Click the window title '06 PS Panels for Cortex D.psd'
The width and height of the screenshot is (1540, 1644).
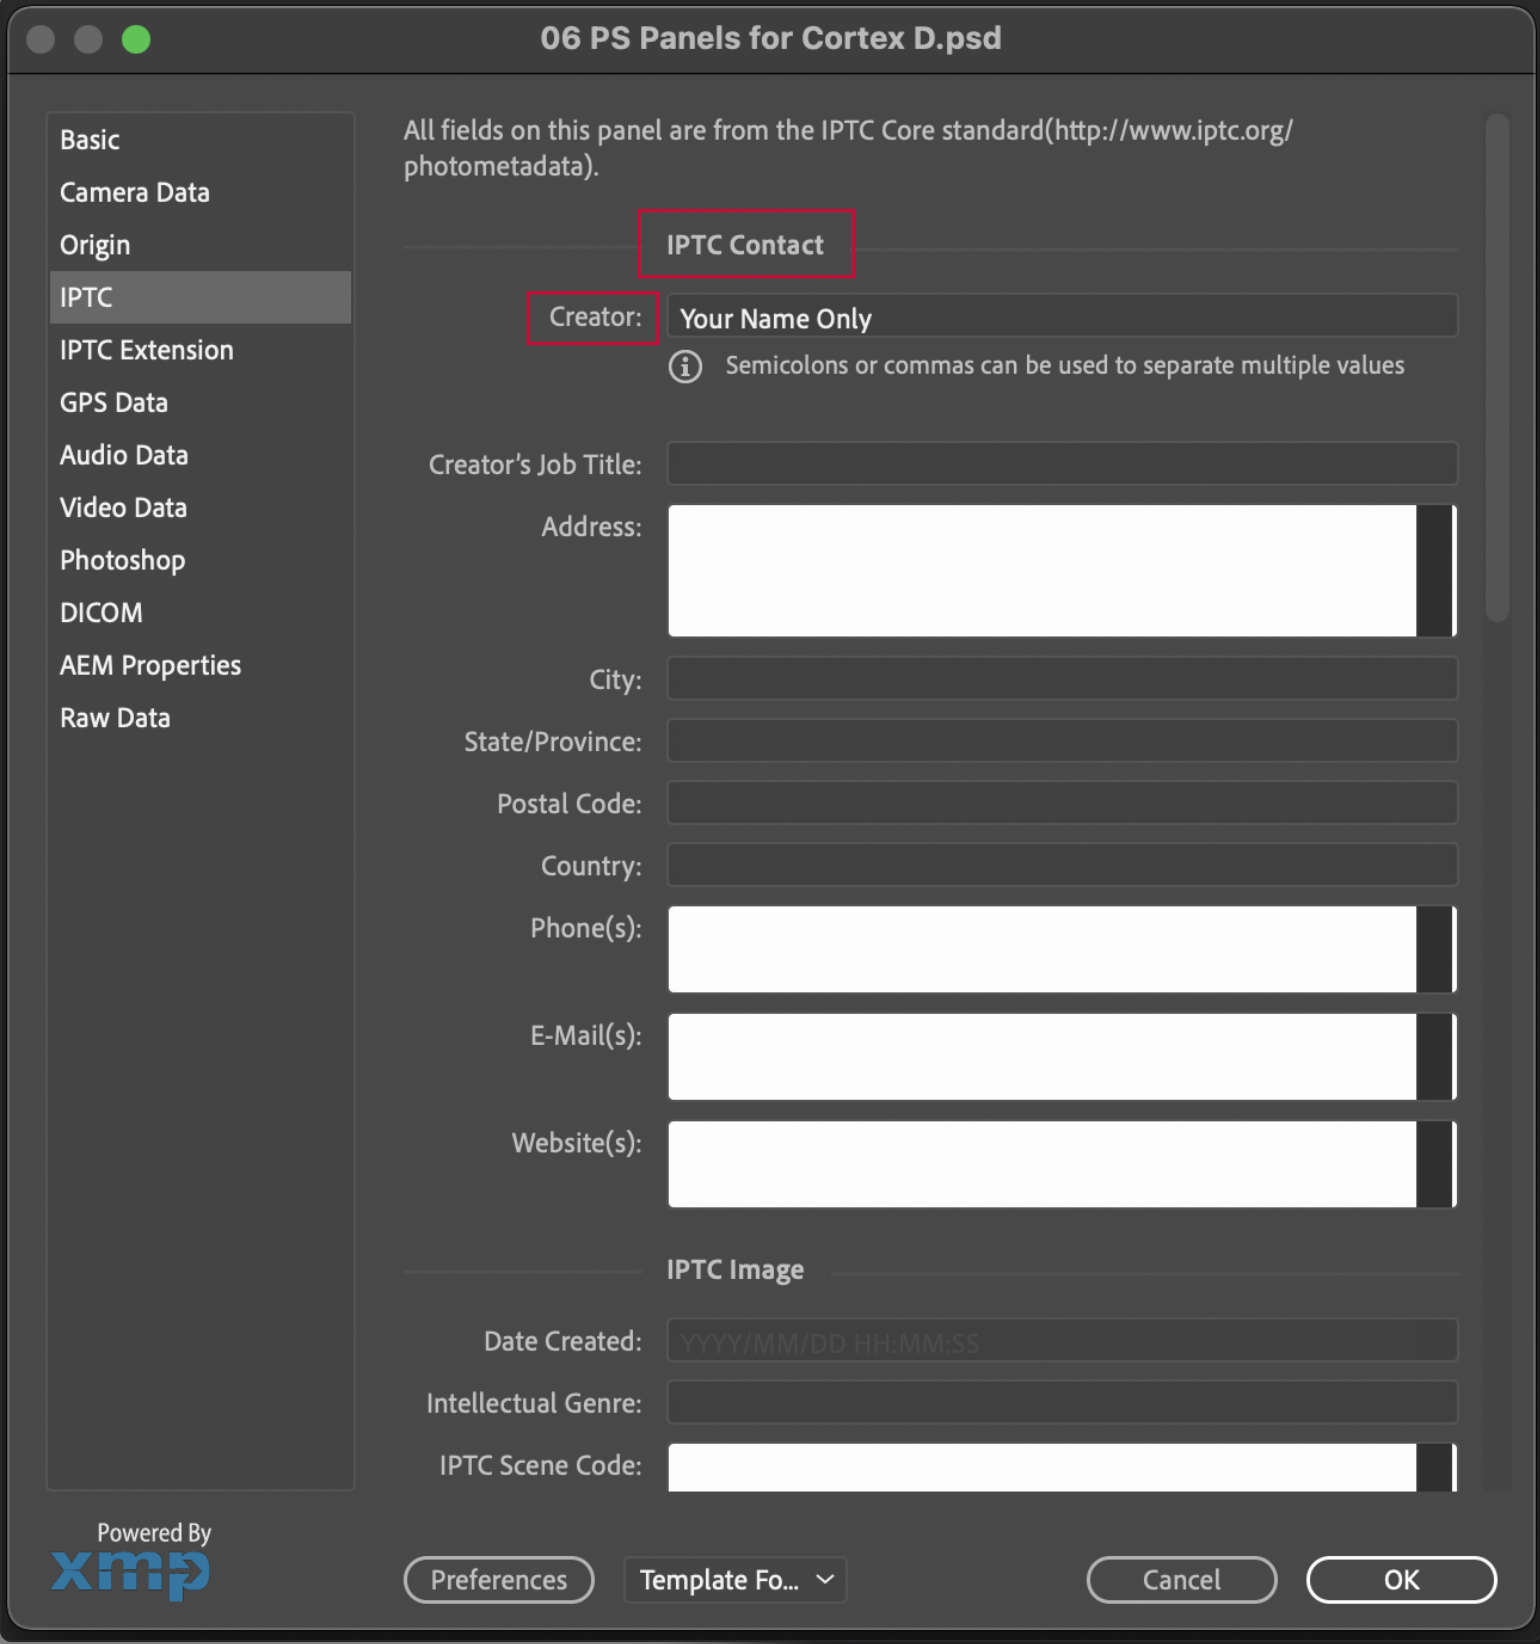tap(770, 38)
